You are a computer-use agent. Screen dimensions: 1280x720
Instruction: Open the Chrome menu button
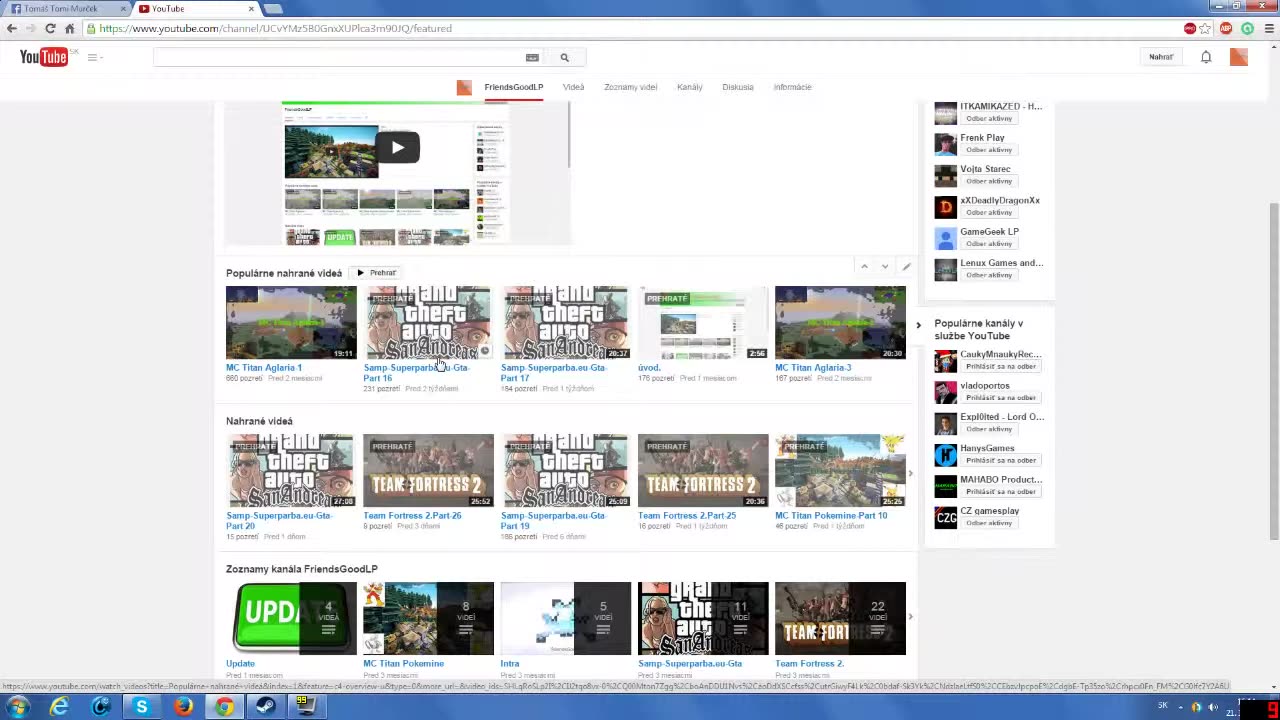(1269, 28)
